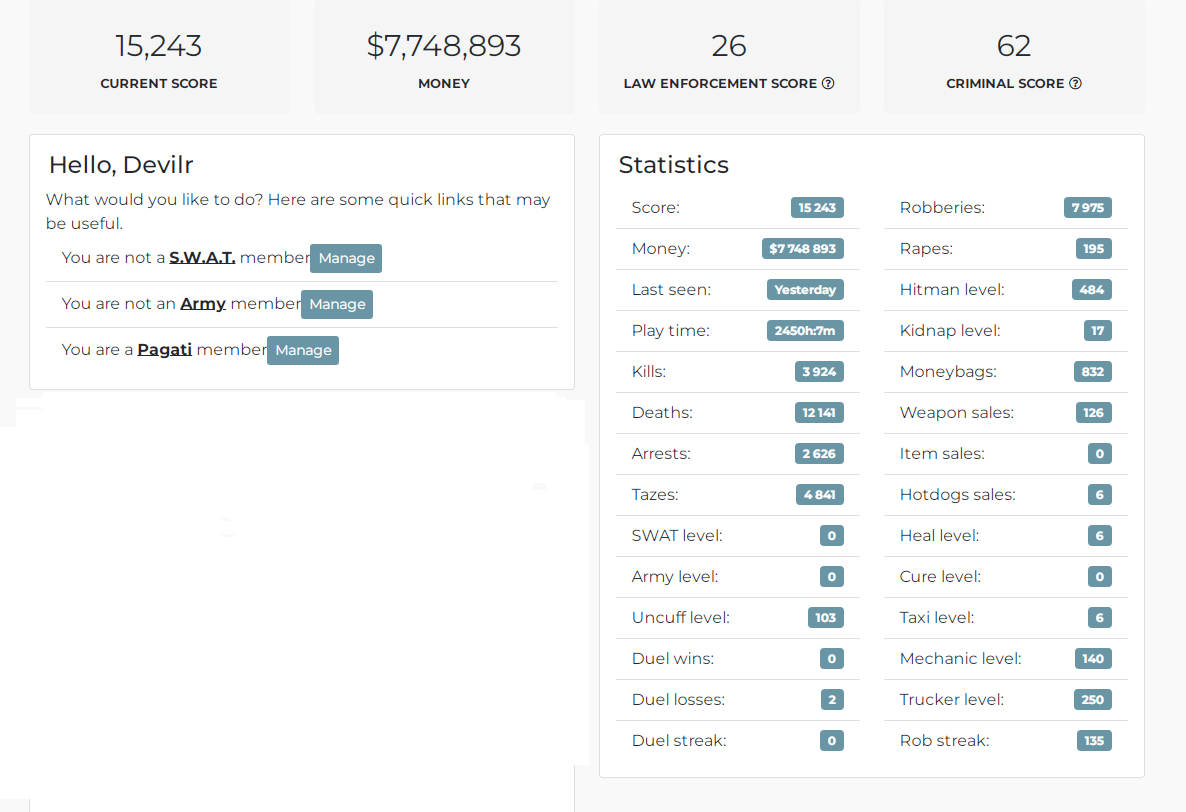Click the Money badge $7 748 893

pos(803,248)
